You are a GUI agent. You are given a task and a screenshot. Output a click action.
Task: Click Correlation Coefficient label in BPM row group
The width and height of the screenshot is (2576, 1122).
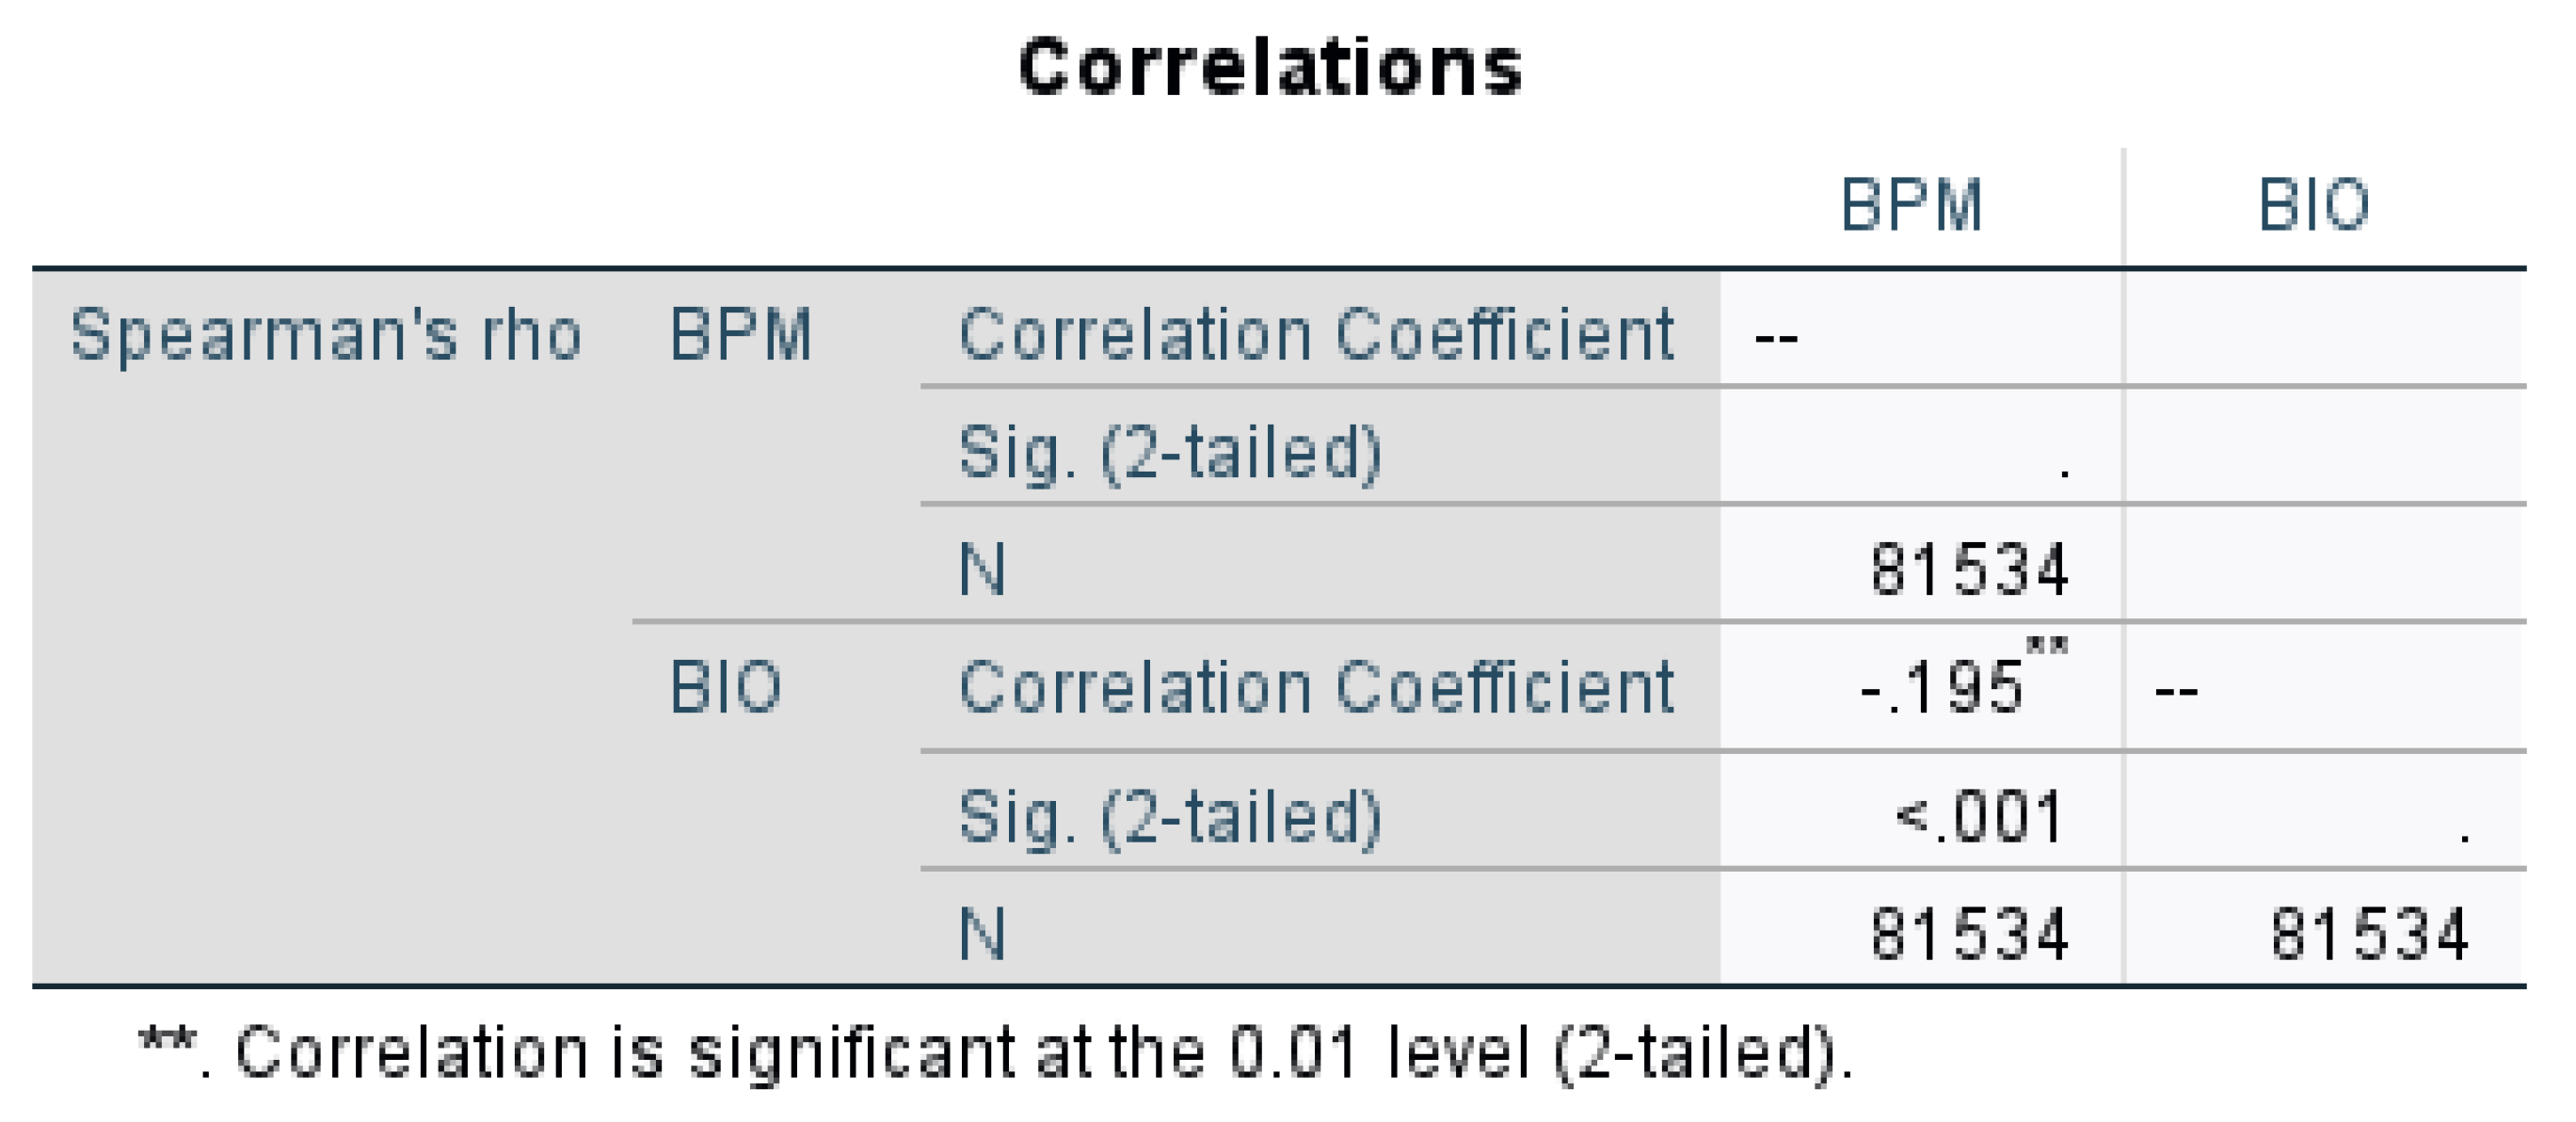(x=1316, y=334)
